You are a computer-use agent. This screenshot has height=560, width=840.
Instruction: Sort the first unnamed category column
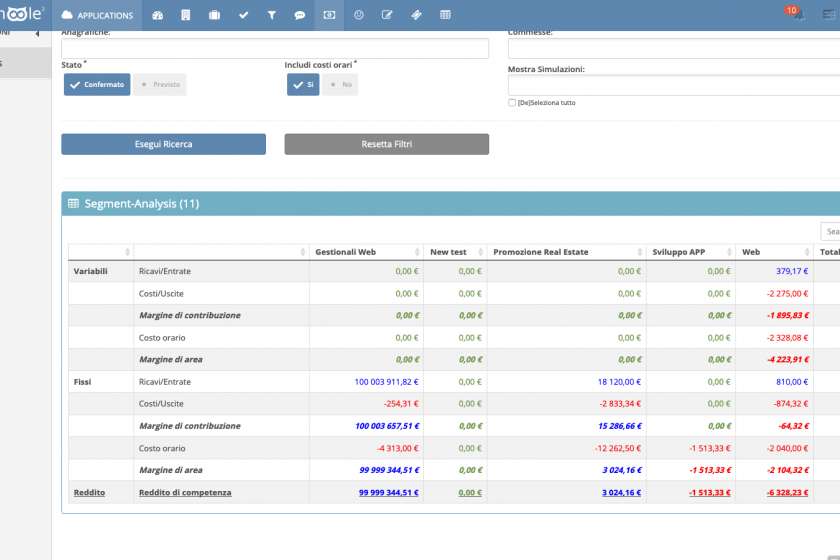(101, 252)
